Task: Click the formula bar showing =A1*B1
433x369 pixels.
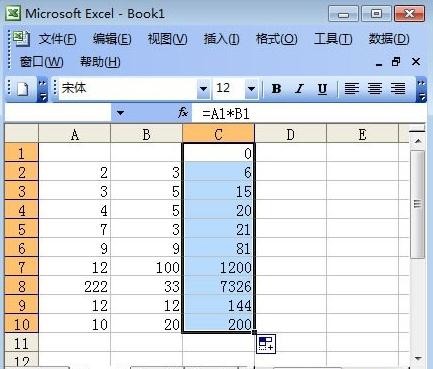Action: [308, 114]
